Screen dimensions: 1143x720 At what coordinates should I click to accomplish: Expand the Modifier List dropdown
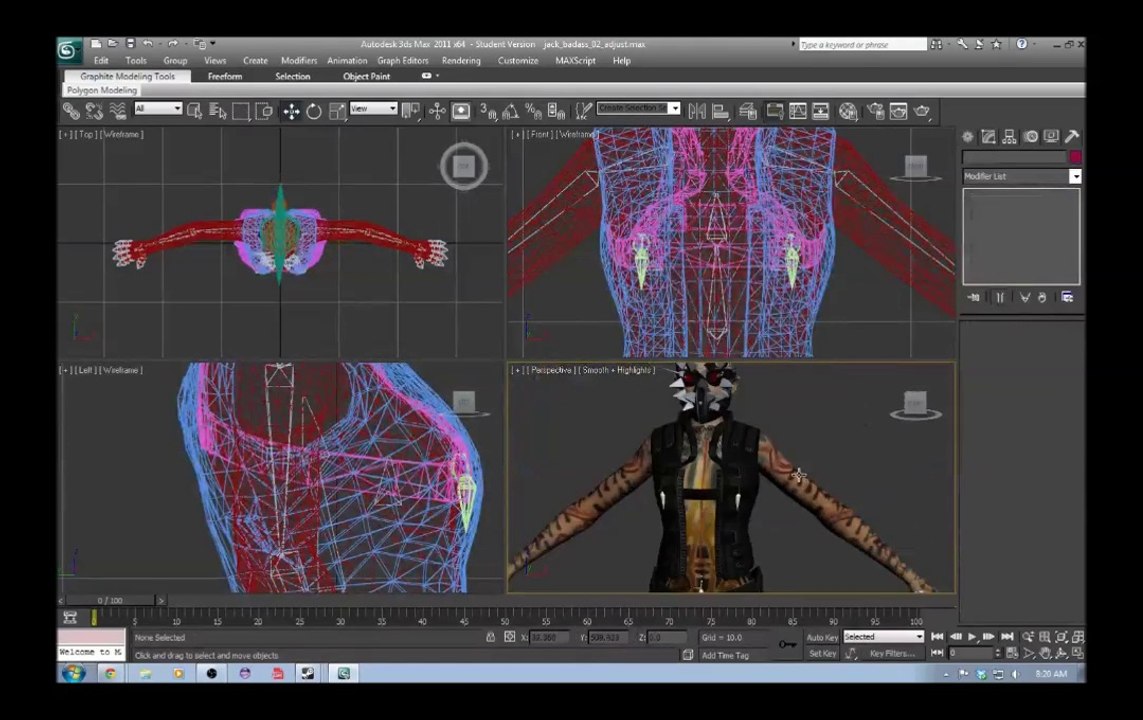click(1075, 176)
